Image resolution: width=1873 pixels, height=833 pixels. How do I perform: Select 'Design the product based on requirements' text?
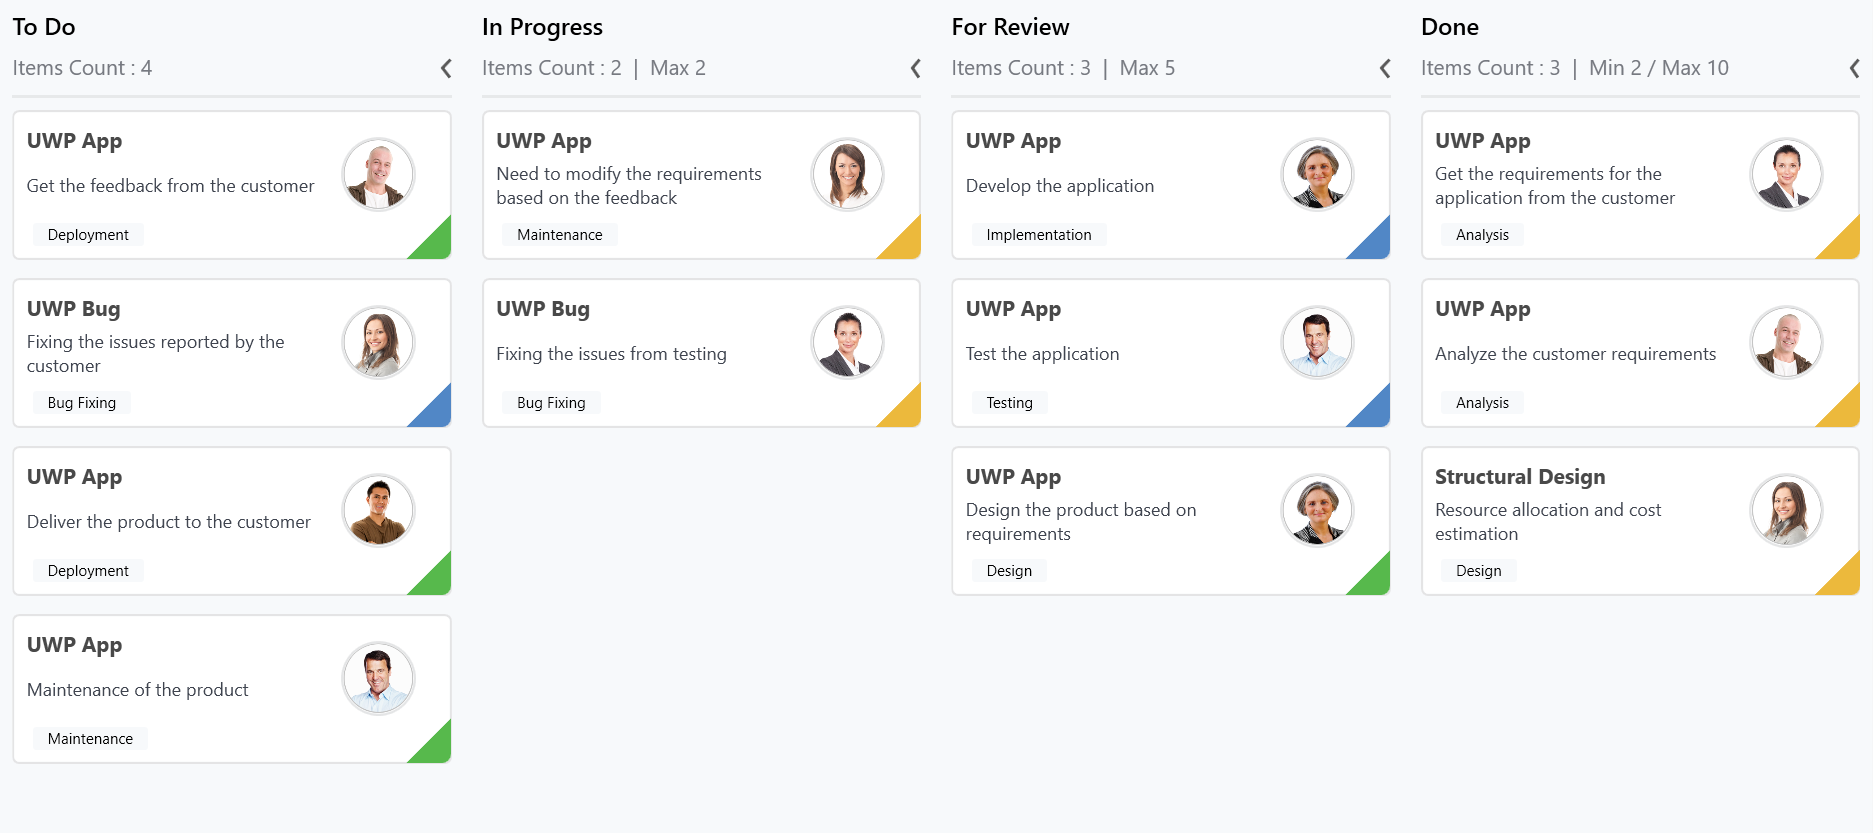[1081, 522]
